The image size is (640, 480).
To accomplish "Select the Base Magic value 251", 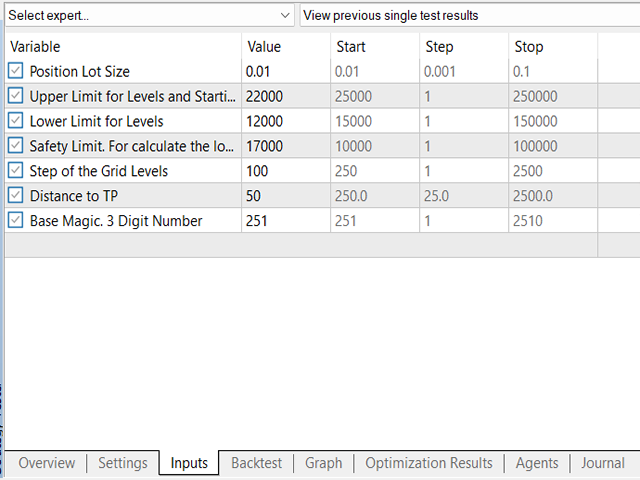I will (286, 221).
